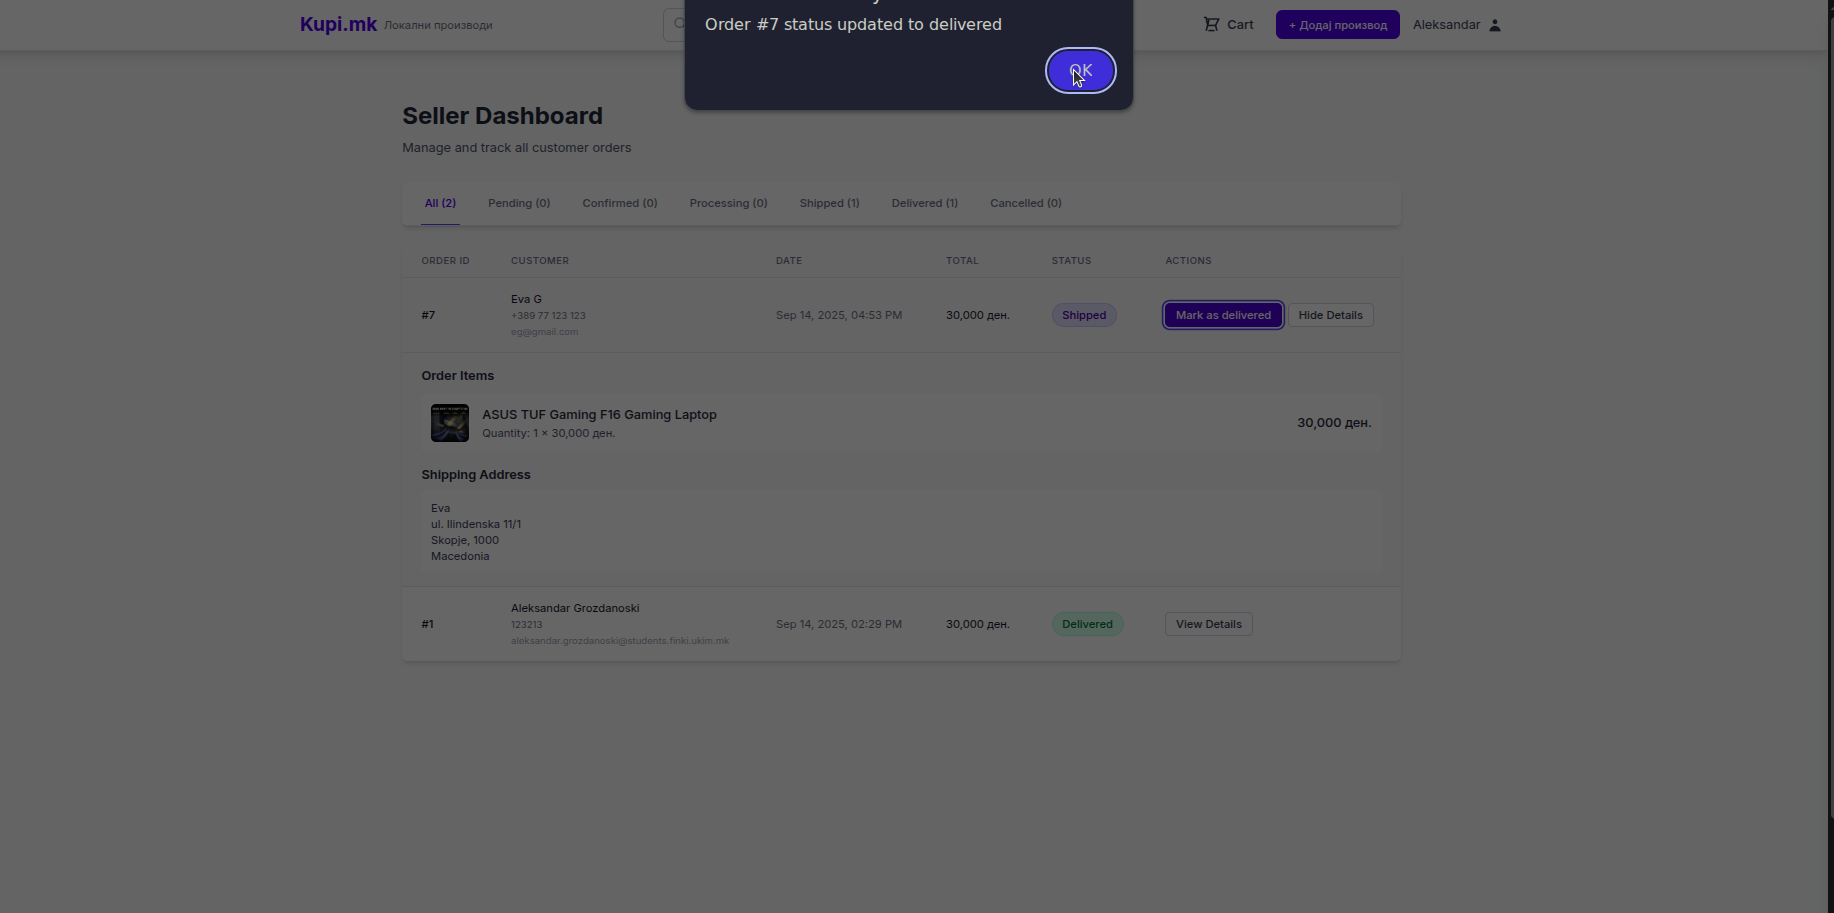Switch to the Pending (0) tab
The image size is (1834, 913).
coord(519,203)
